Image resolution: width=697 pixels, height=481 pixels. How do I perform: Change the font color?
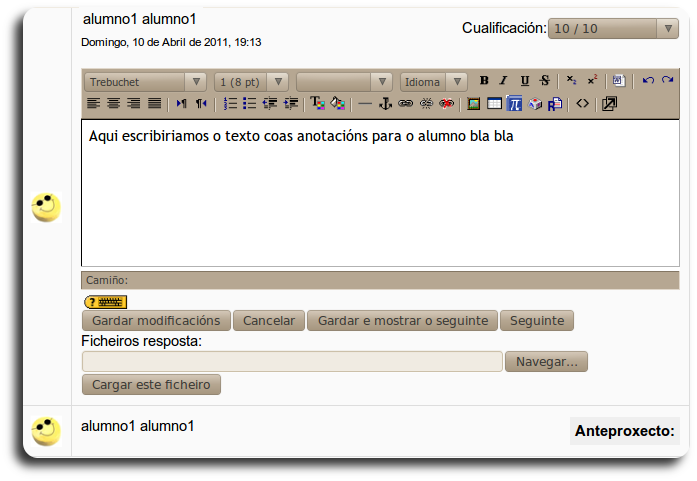317,104
